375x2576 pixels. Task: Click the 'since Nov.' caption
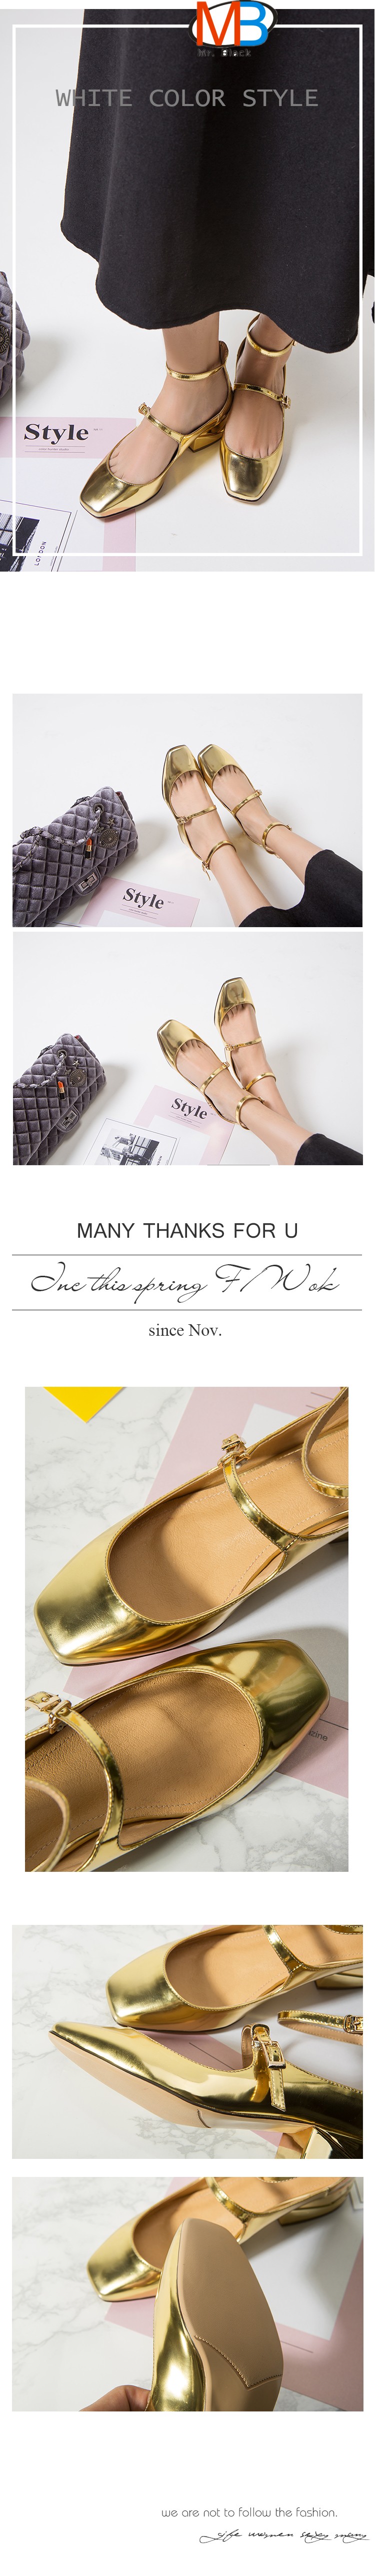(x=185, y=1330)
